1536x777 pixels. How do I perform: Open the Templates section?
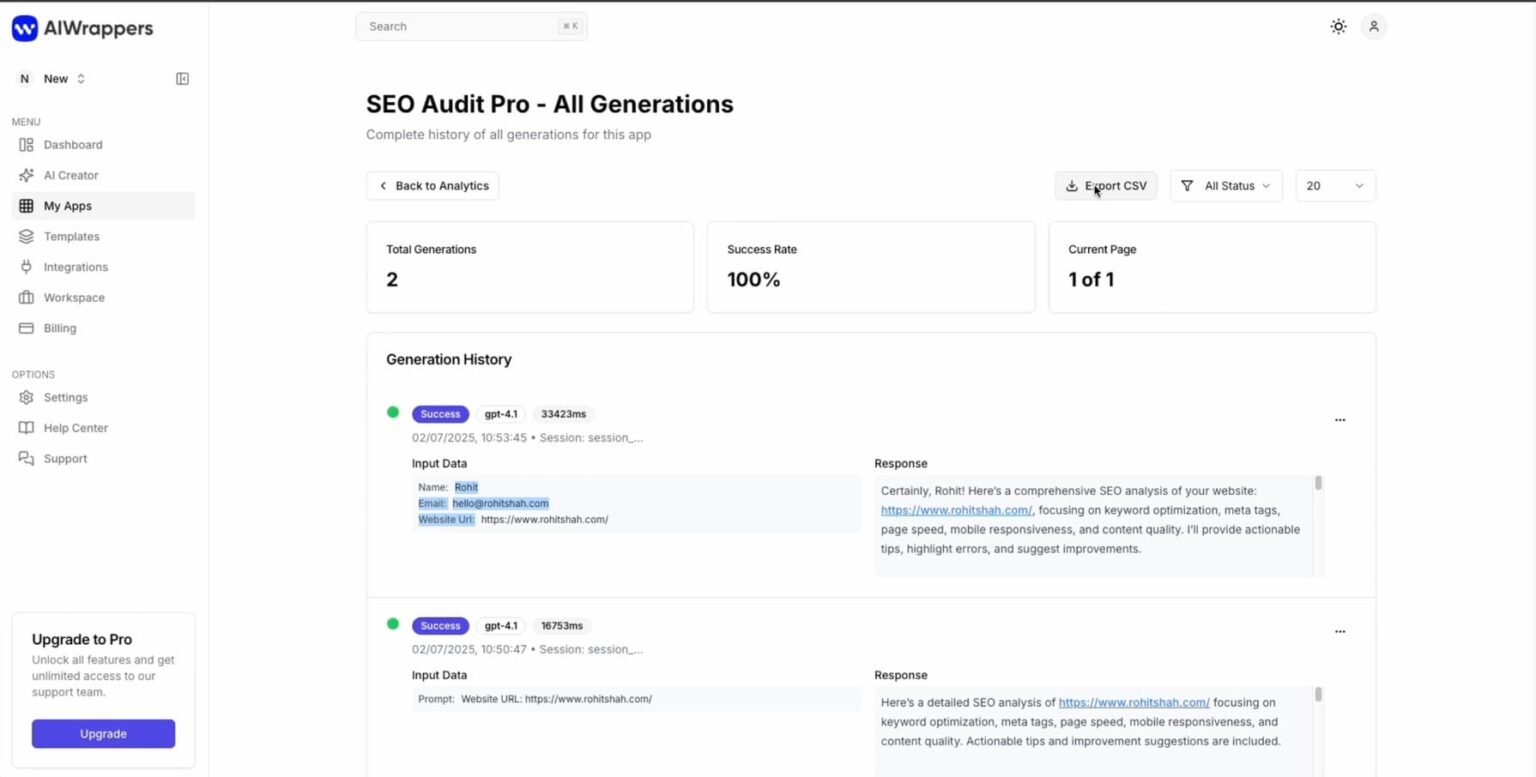tap(71, 236)
